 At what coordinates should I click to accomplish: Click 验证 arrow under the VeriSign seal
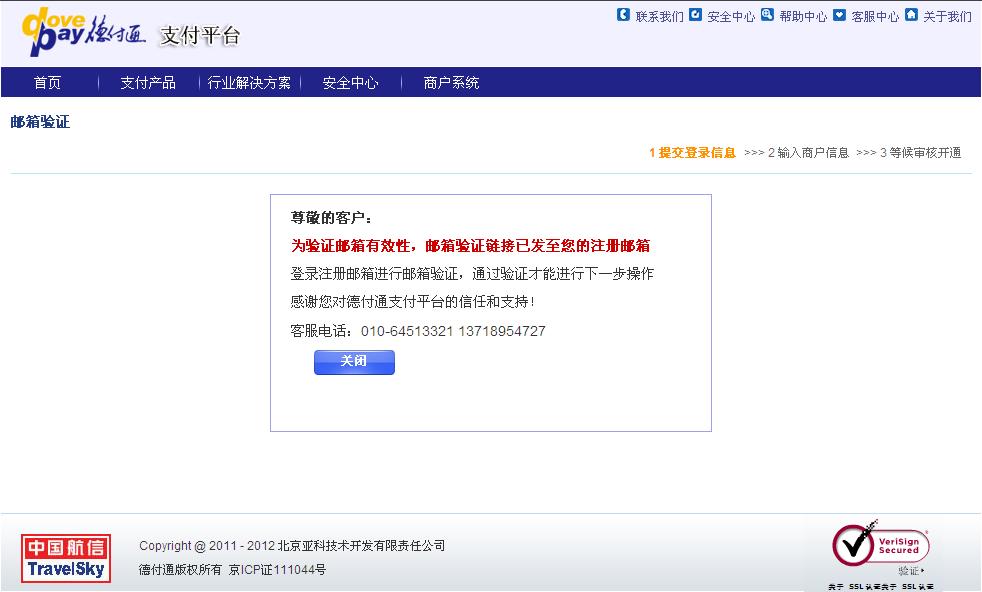point(911,571)
